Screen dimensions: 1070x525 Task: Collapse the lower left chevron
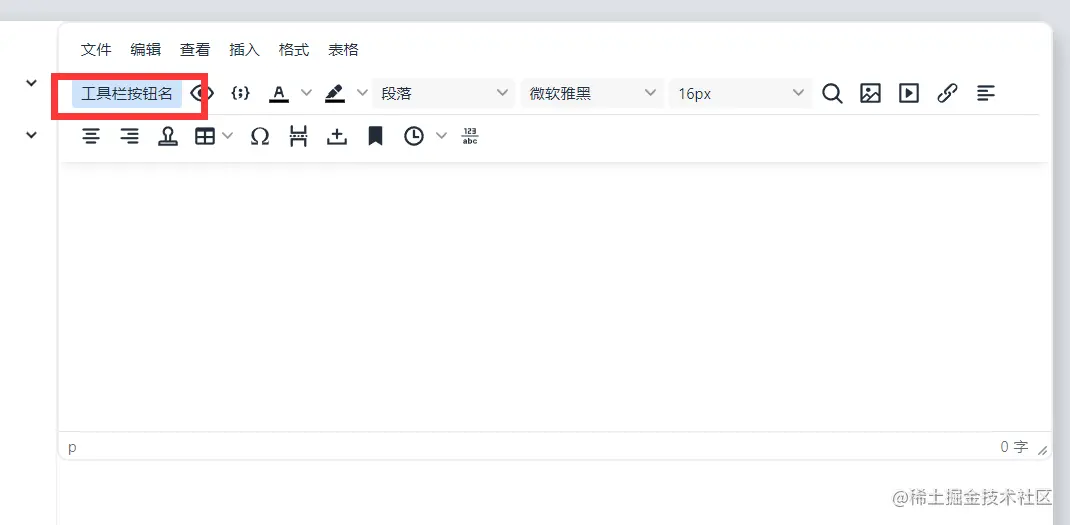click(31, 134)
